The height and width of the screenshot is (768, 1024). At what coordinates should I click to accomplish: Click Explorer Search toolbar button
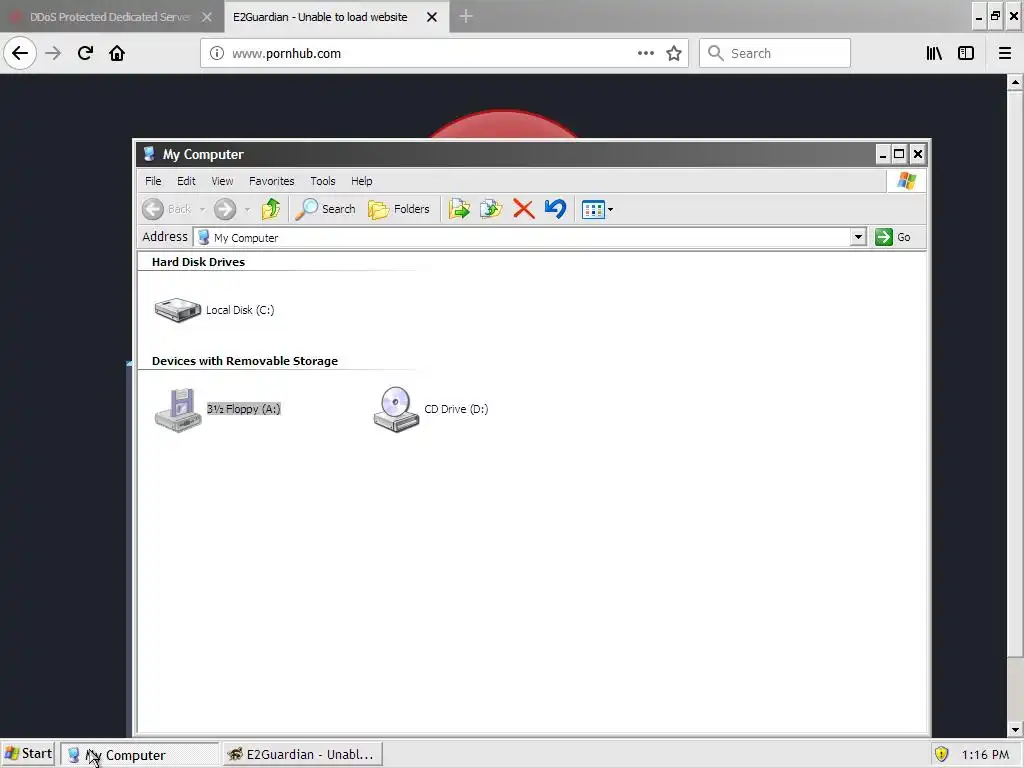tap(325, 209)
